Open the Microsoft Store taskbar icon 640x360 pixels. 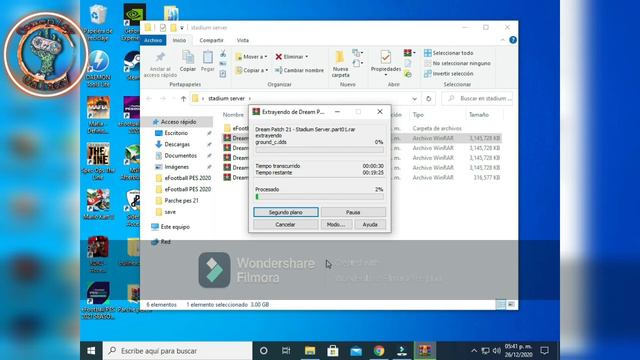(x=333, y=351)
